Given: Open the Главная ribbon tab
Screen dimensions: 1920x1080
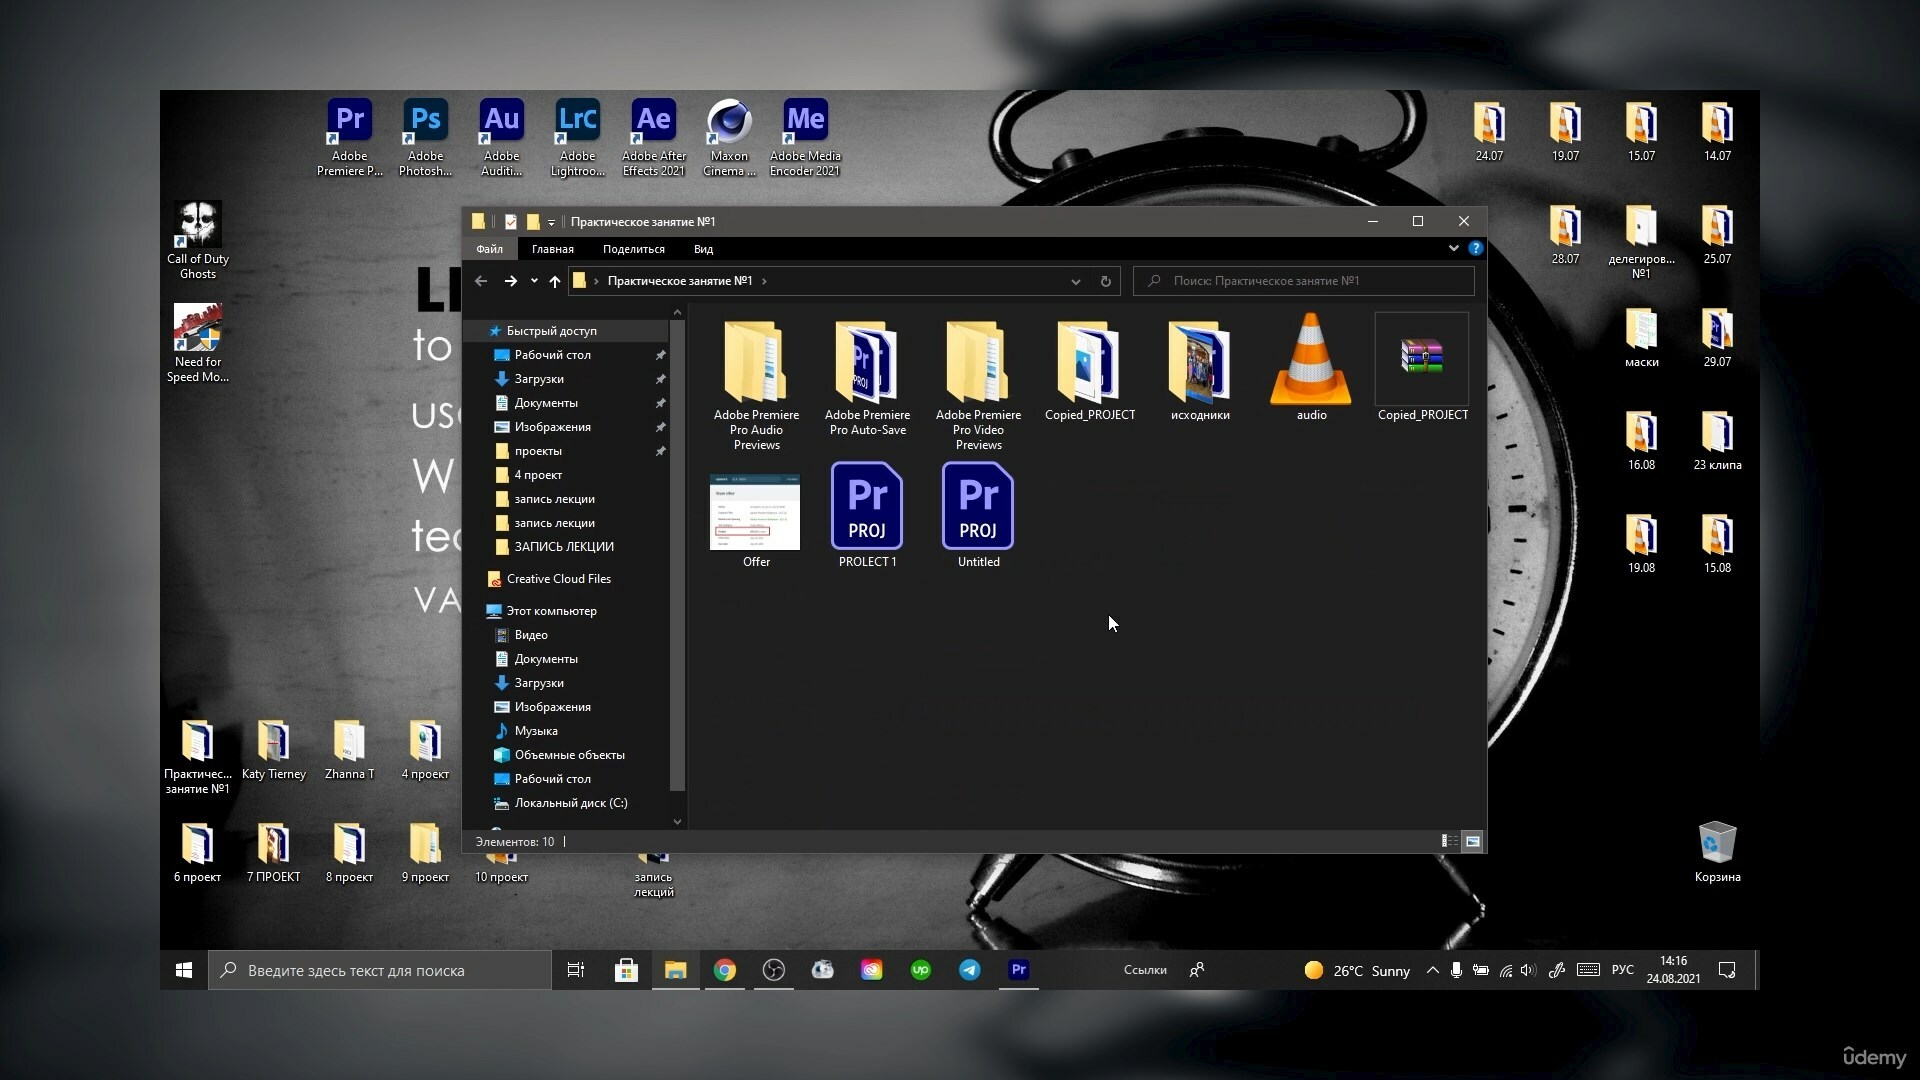Looking at the screenshot, I should [552, 248].
